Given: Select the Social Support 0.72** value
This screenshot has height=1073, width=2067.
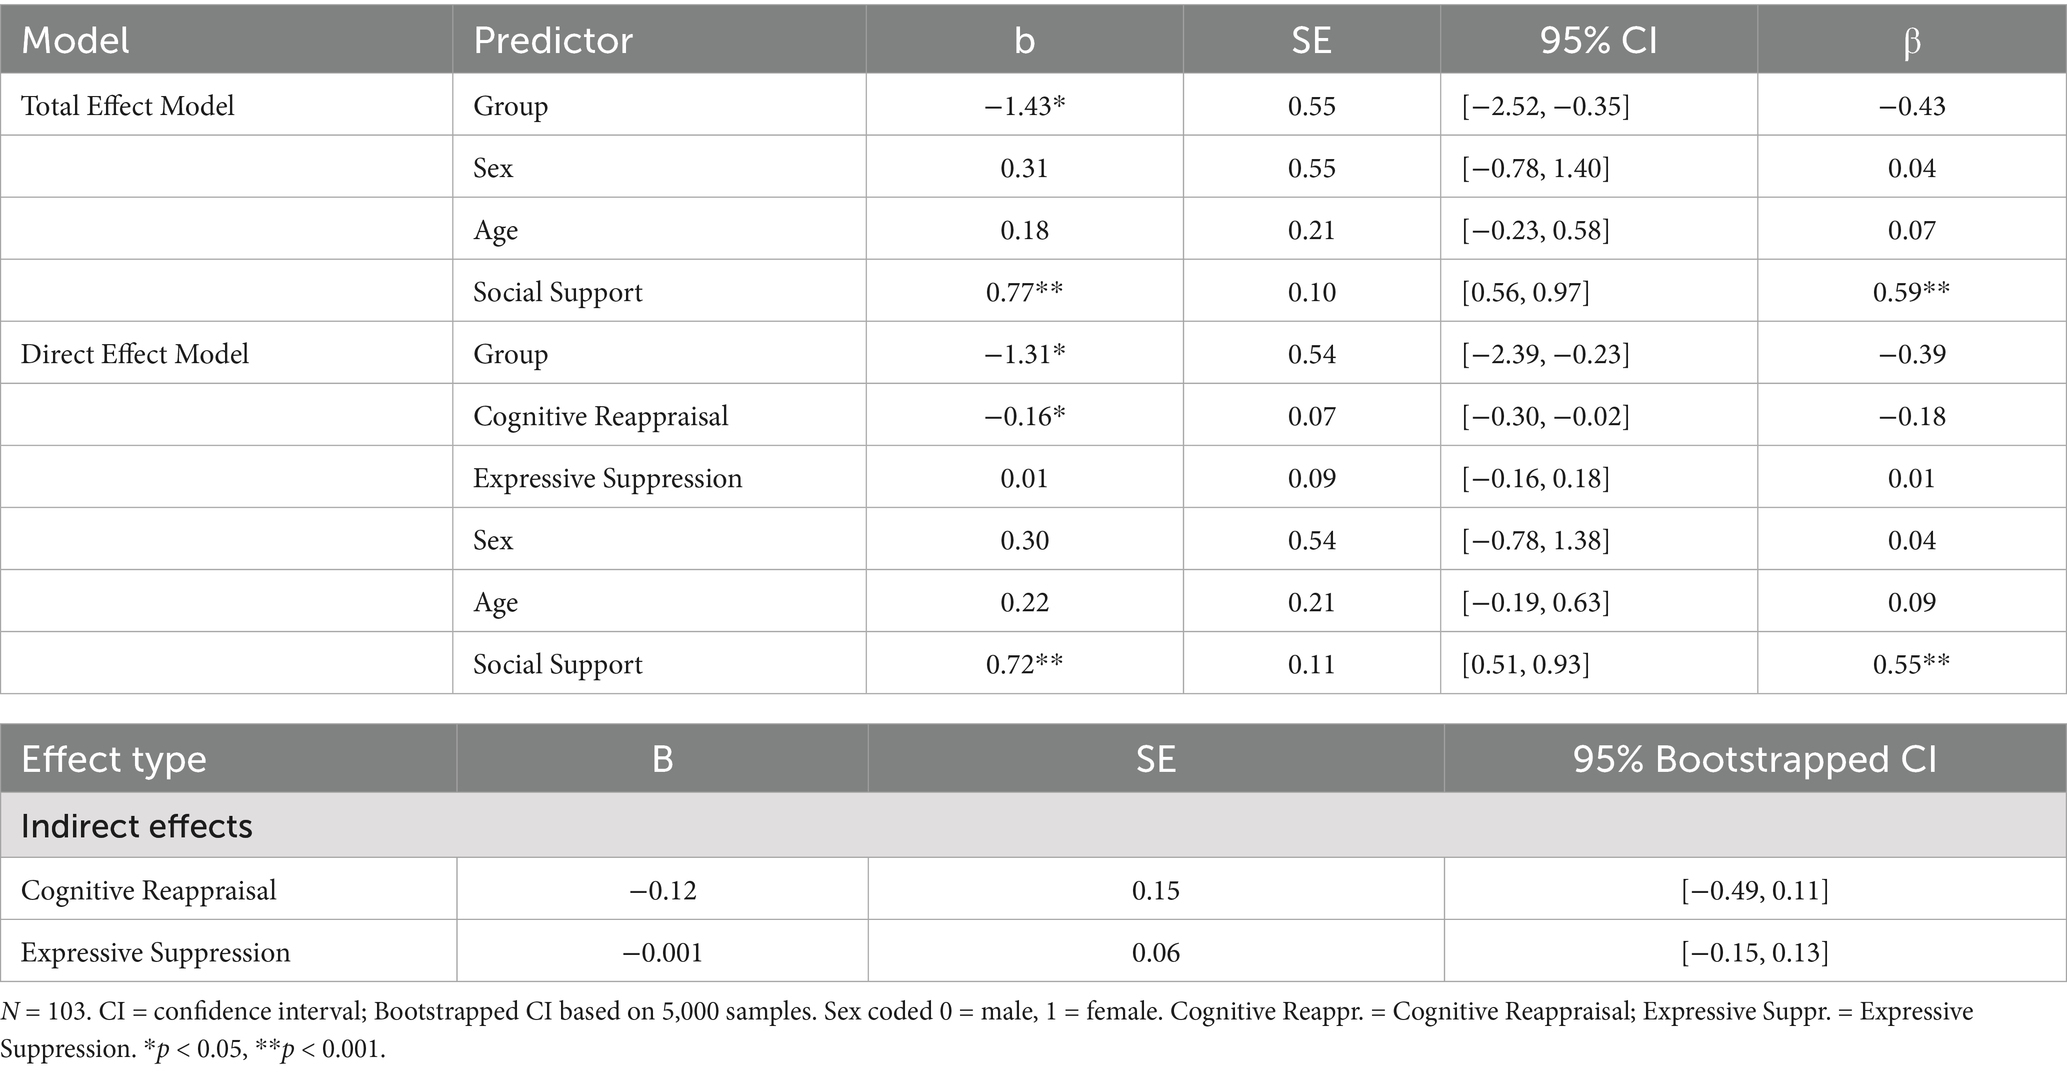Looking at the screenshot, I should [1024, 663].
